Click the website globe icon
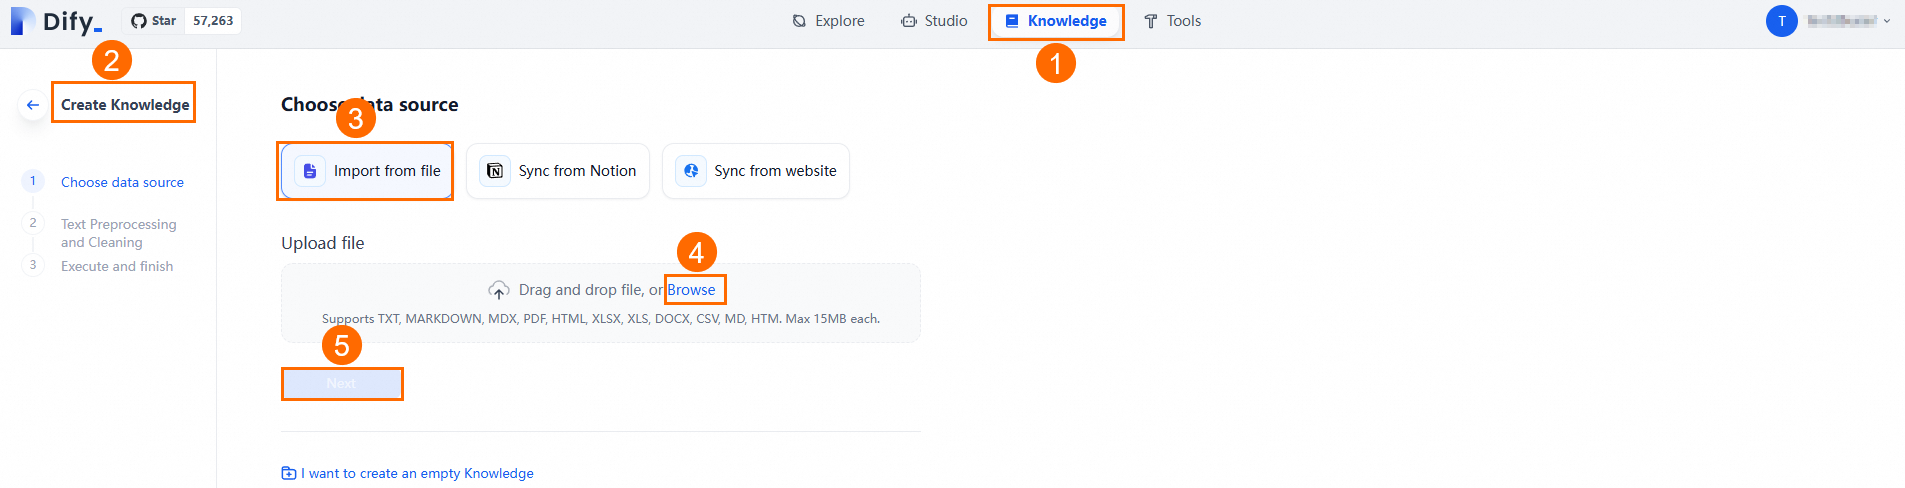Screen dimensions: 1905x488 click(x=690, y=171)
